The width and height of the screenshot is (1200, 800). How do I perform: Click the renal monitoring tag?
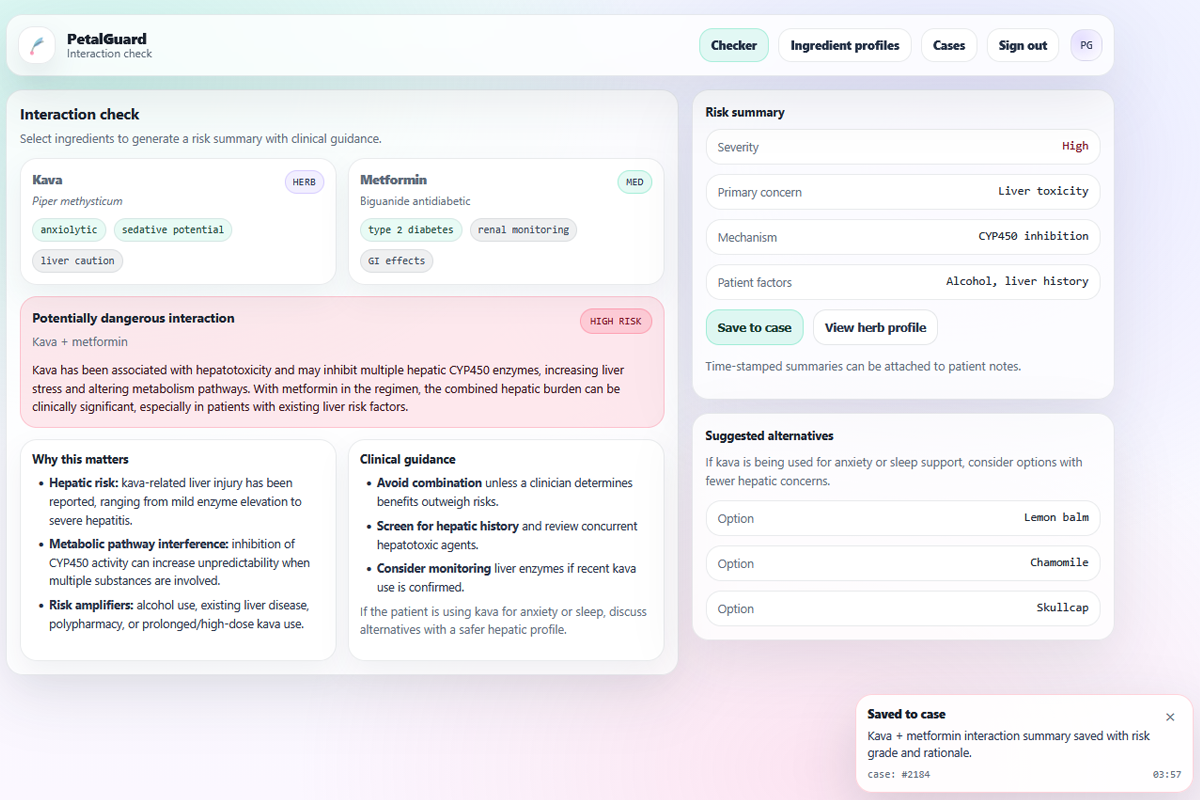[523, 230]
